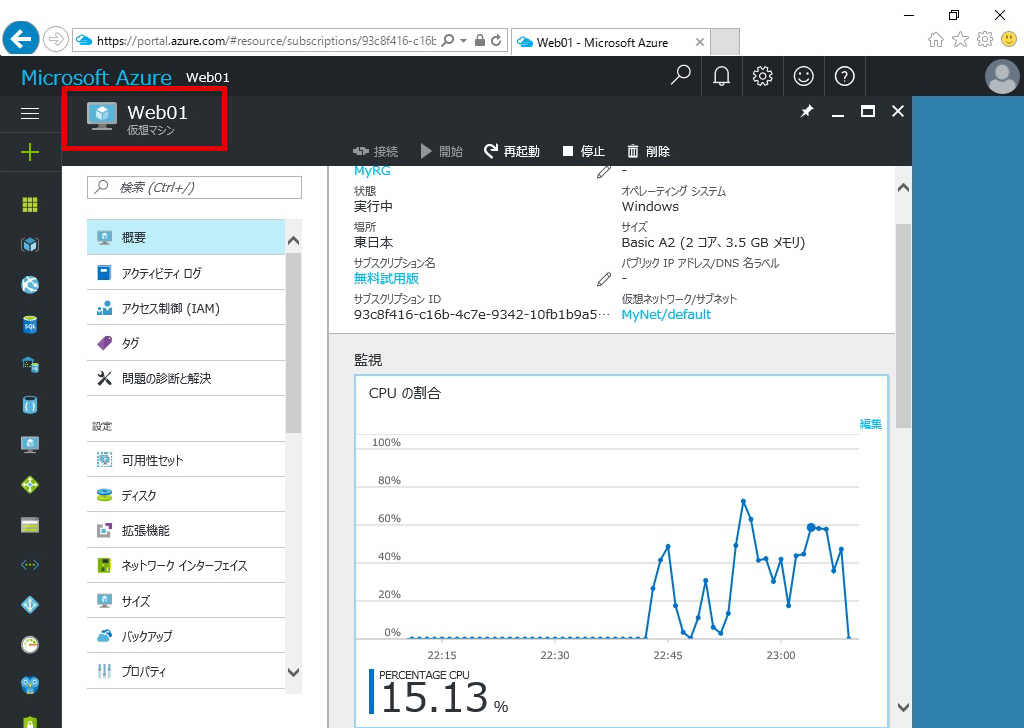1024x728 pixels.
Task: Open Azure Active Directory diamond icon
Action: point(30,605)
